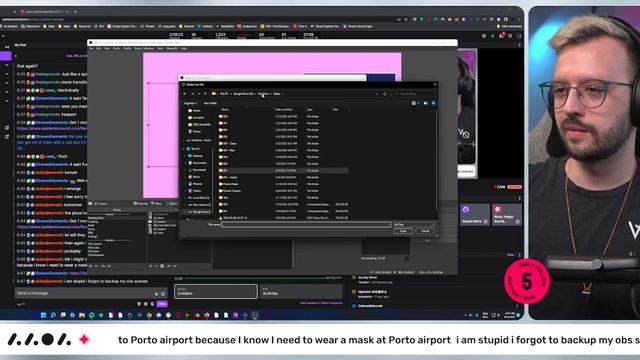Open OBS Help menu
640x360 pixels.
[x=184, y=49]
